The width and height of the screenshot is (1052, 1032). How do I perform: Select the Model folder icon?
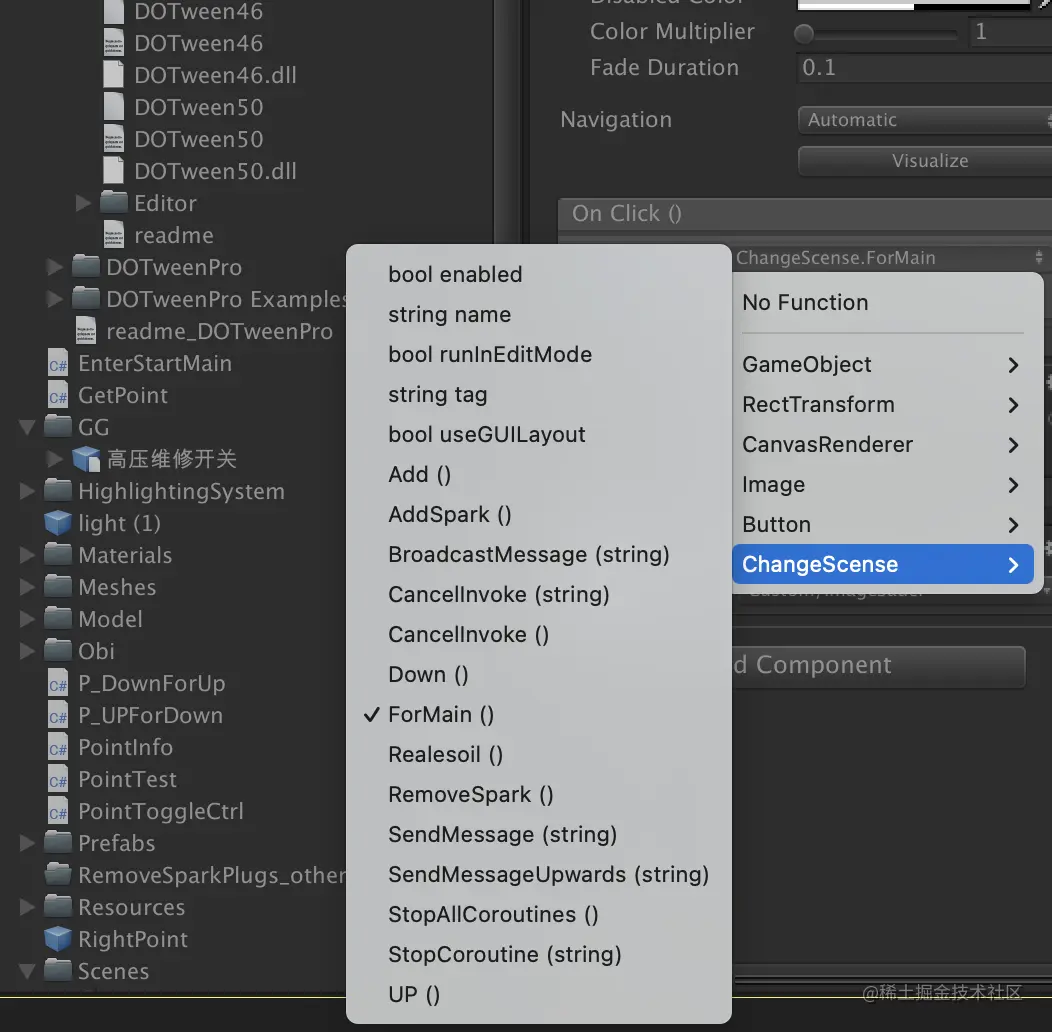coord(58,619)
